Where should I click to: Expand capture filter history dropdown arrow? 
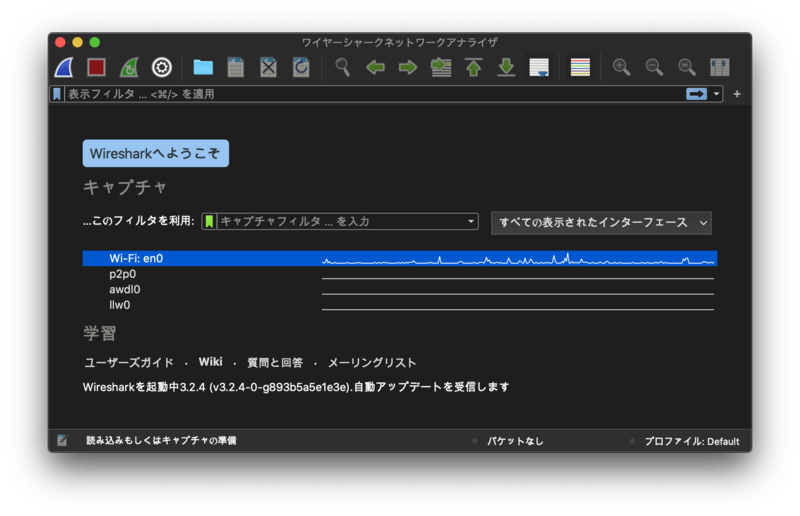[x=471, y=222]
